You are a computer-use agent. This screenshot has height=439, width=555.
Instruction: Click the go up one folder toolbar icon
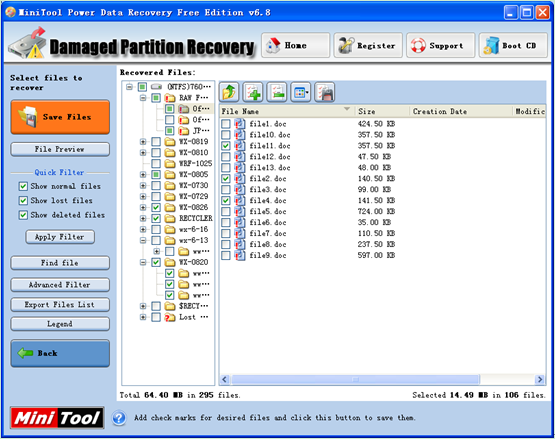tap(229, 92)
